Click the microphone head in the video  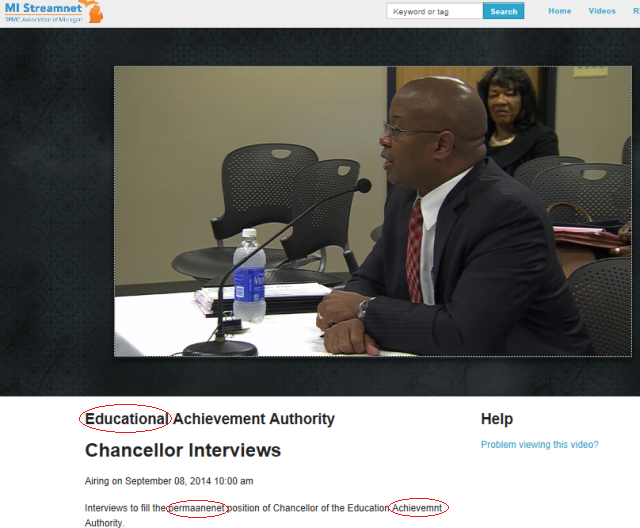point(364,185)
